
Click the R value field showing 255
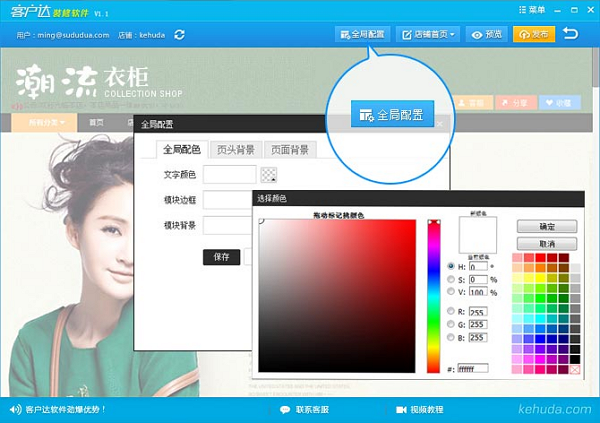tap(478, 312)
